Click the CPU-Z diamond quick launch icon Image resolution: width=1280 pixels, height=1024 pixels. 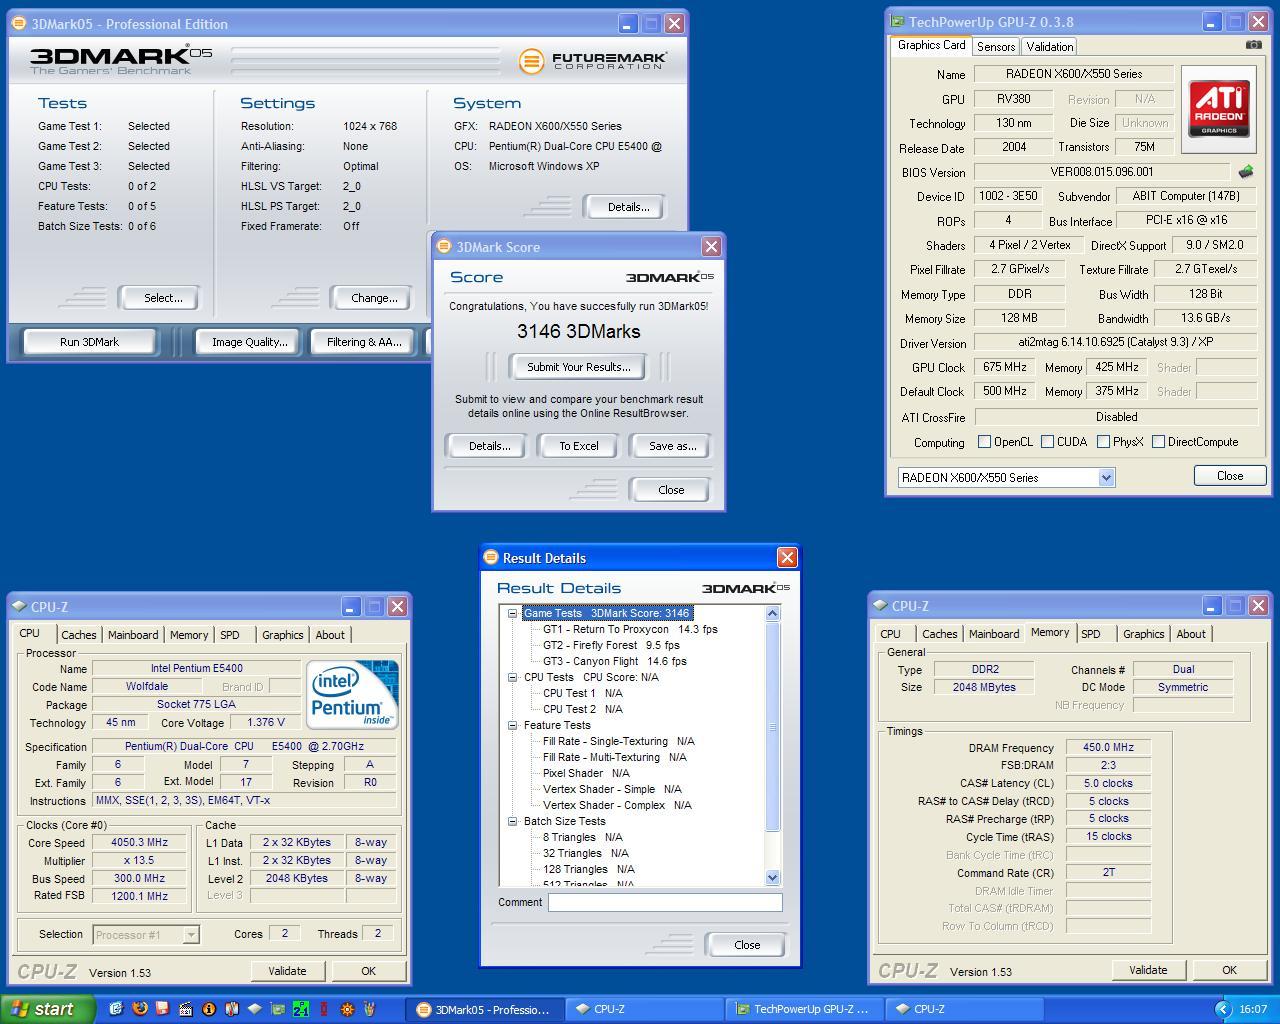tap(255, 1009)
